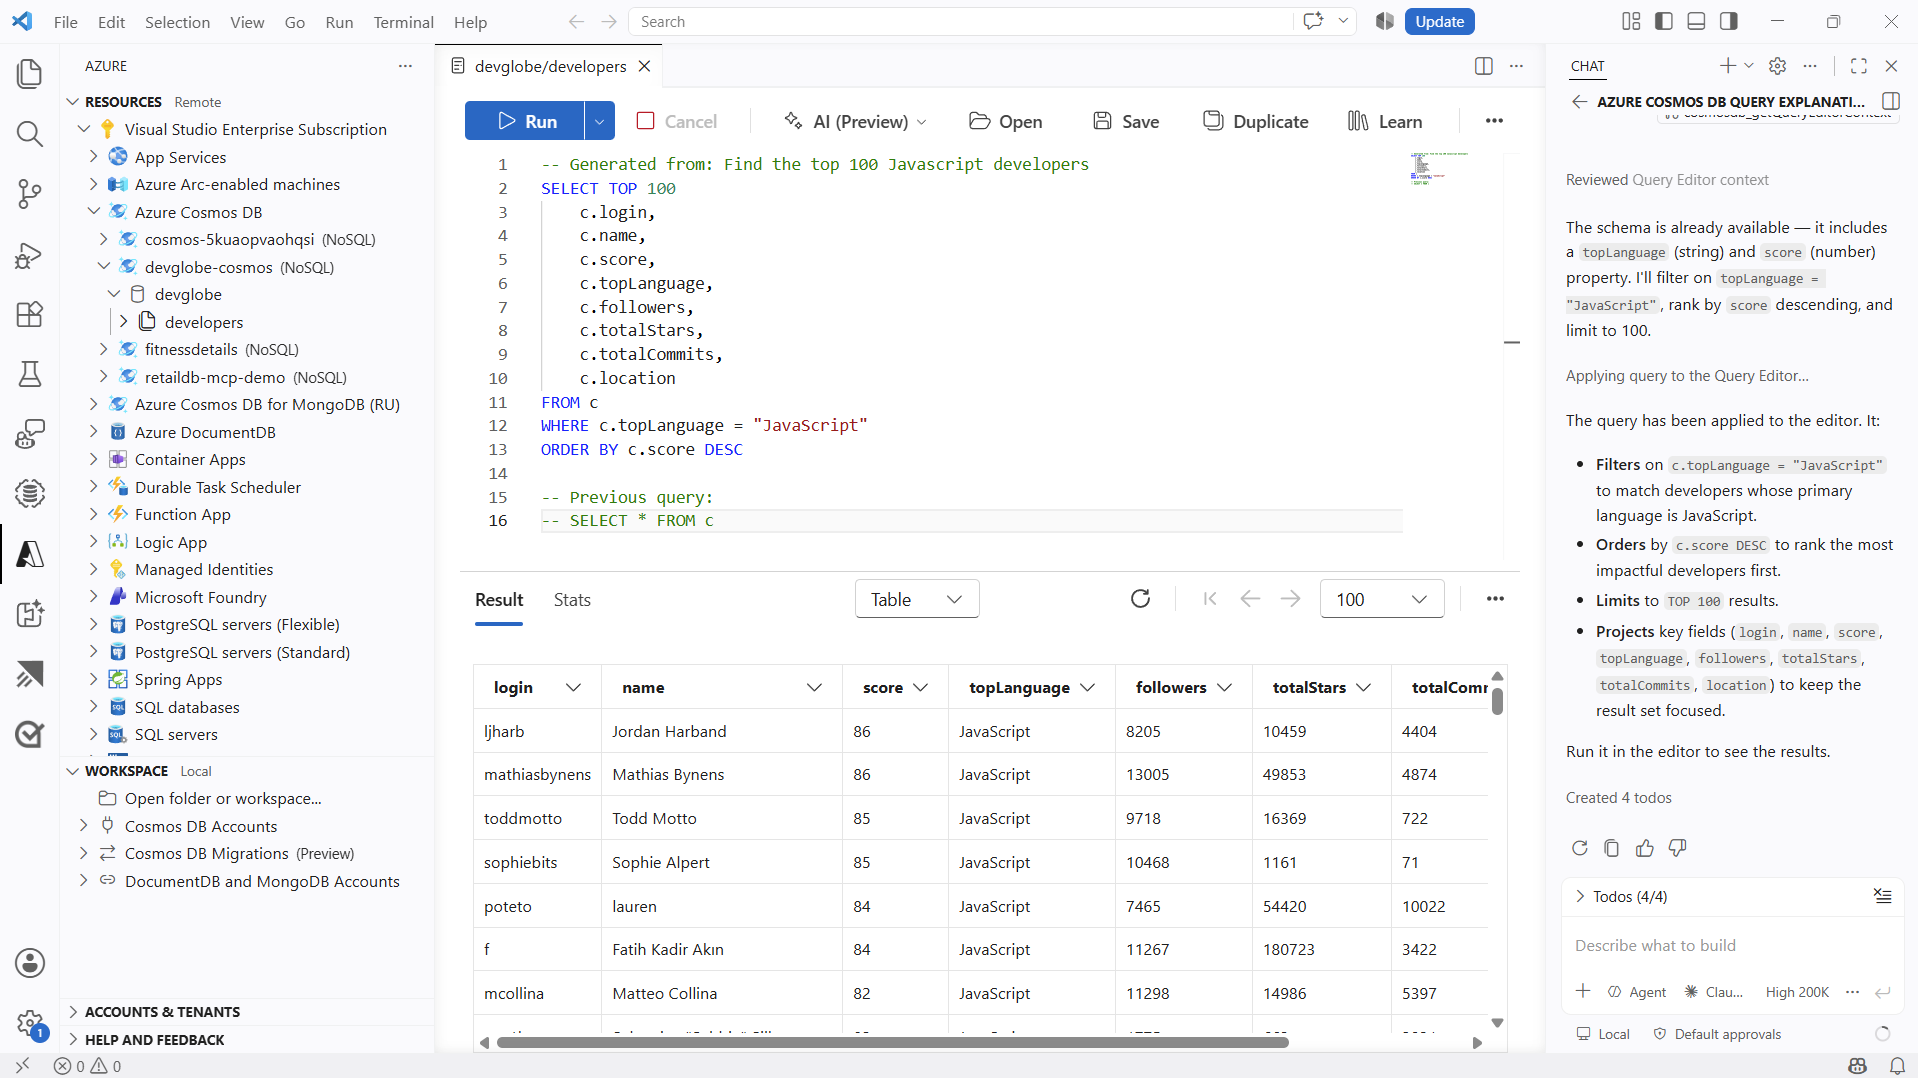
Task: Open notifications bell in status bar
Action: click(1897, 1066)
